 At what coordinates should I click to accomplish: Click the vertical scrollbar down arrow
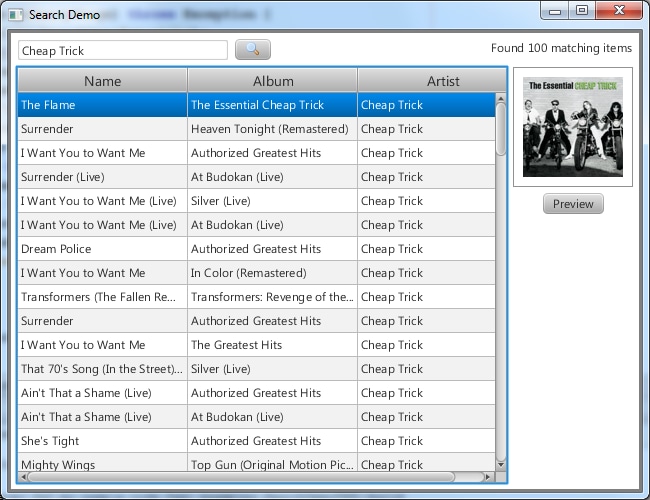[x=501, y=465]
